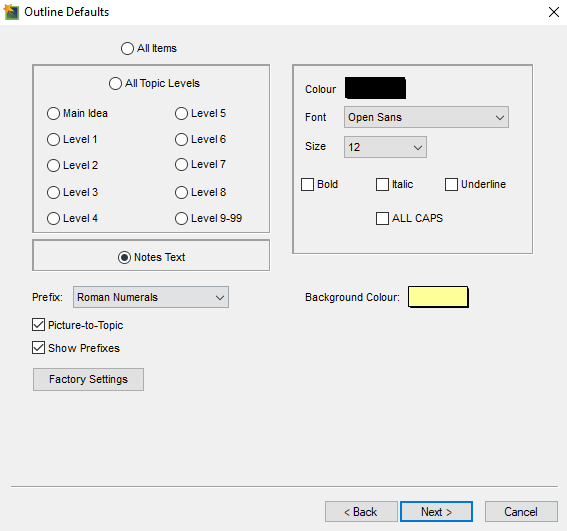Image resolution: width=567 pixels, height=531 pixels.
Task: Uncheck the Picture-to-Topic checkbox
Action: [38, 325]
